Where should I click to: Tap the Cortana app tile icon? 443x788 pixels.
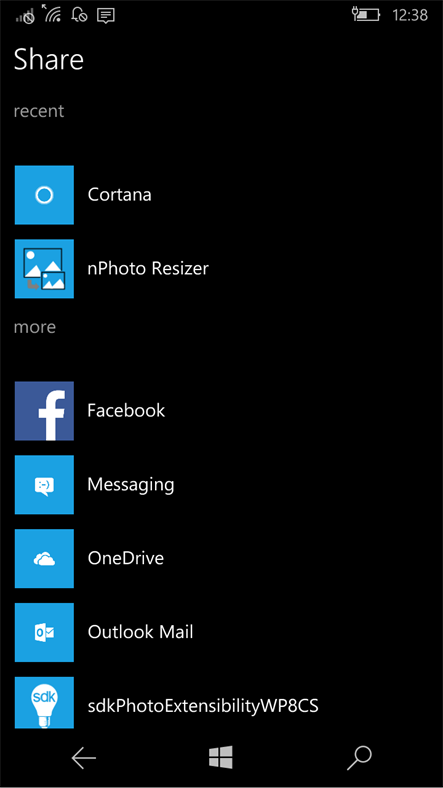[x=44, y=195]
